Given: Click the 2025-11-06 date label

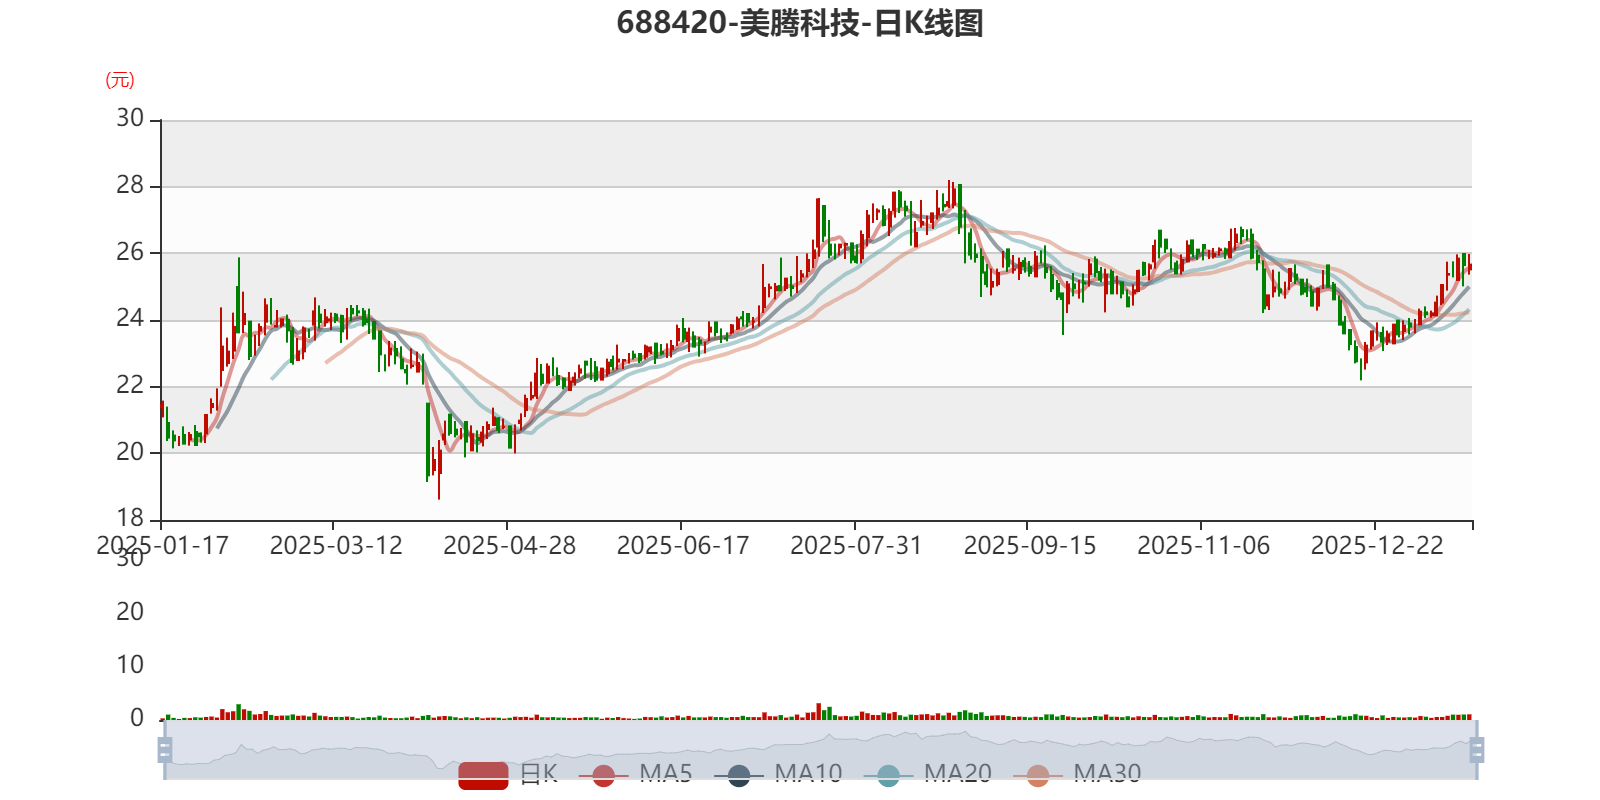Looking at the screenshot, I should [1204, 545].
